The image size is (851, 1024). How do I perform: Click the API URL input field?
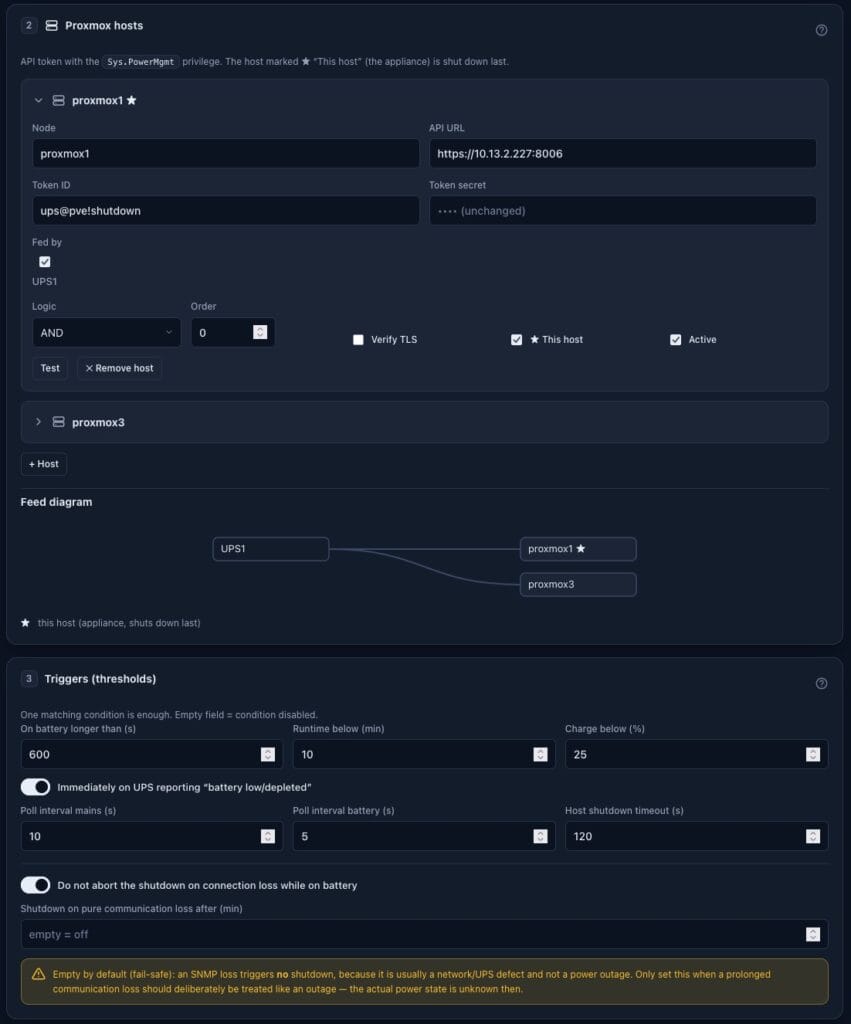coord(622,153)
